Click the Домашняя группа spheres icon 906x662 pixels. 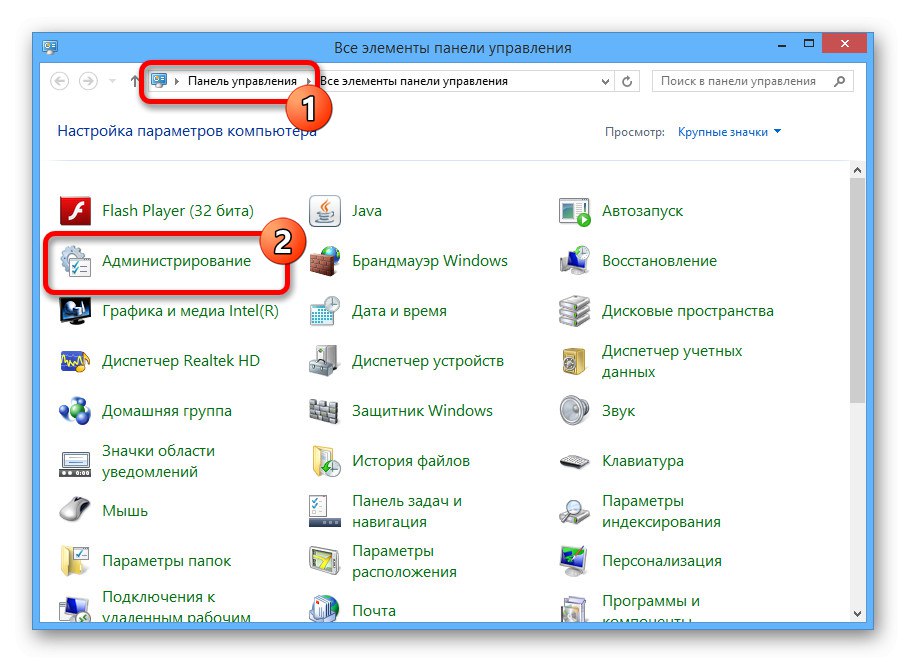click(75, 411)
